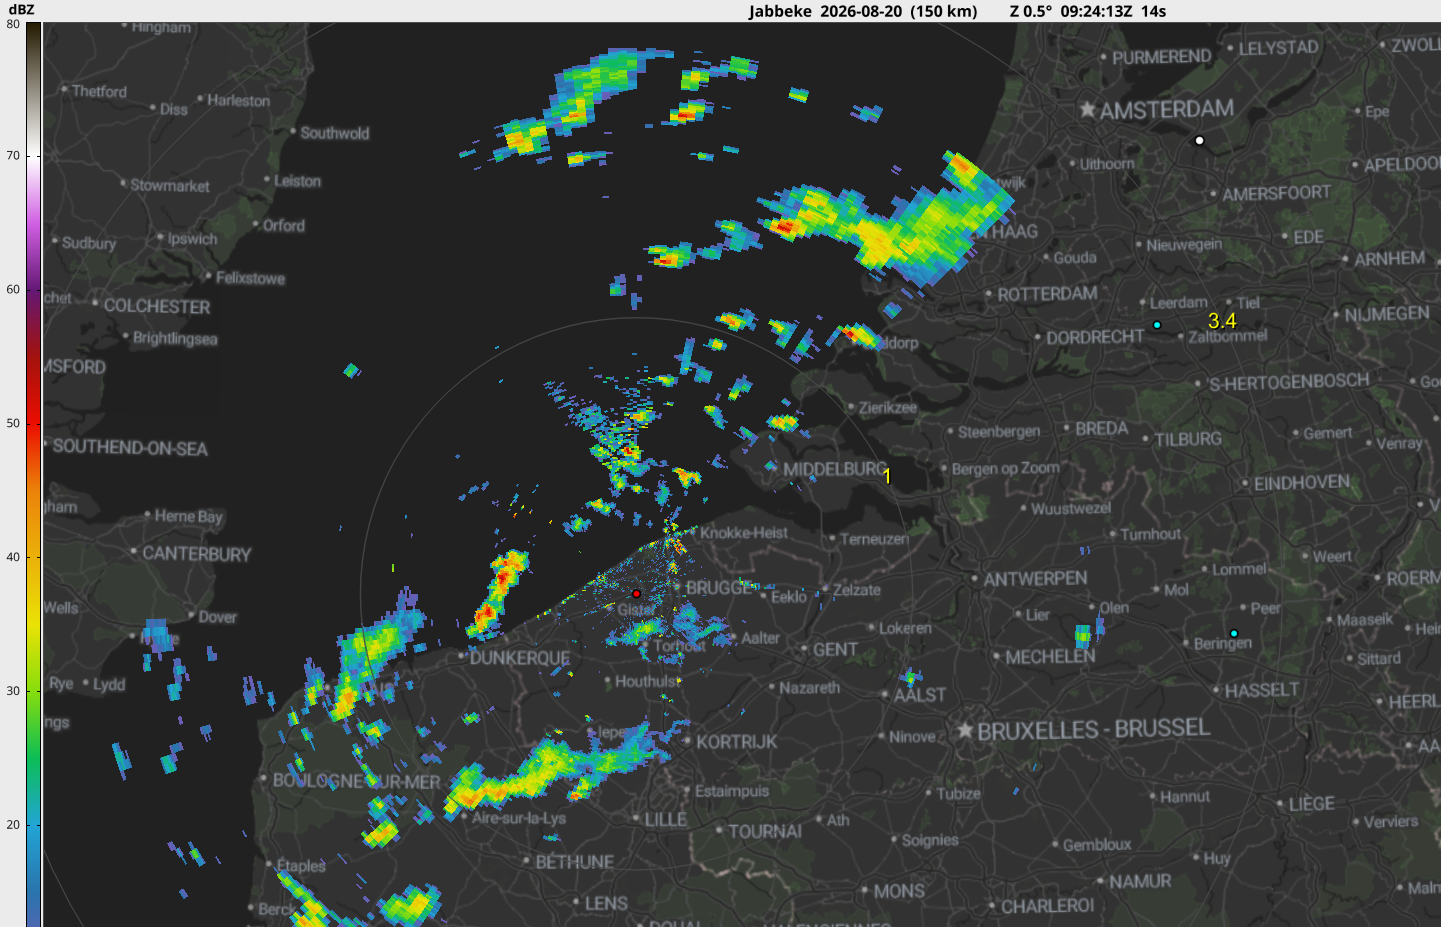
Task: Click the scan time "09:24:13Z" in the header
Action: click(x=1096, y=12)
